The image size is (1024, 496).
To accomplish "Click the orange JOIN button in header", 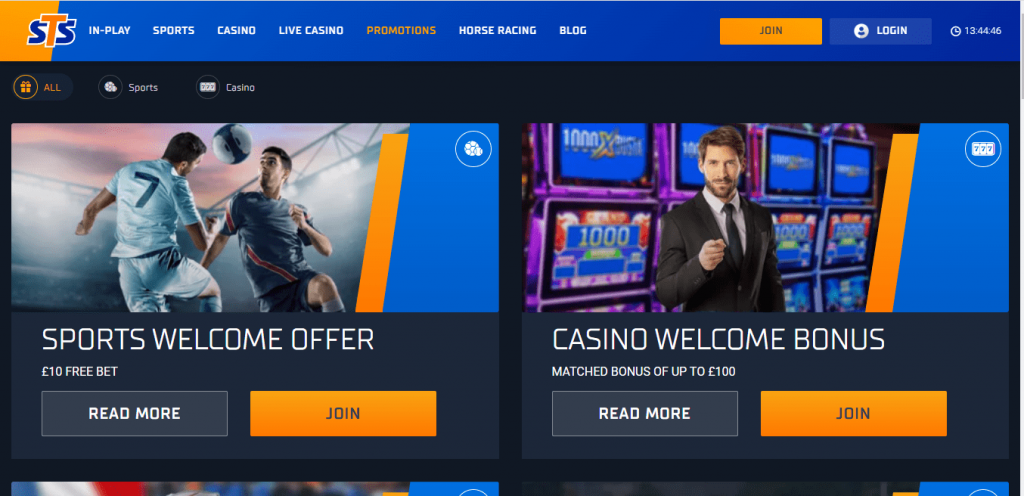I will tap(771, 31).
